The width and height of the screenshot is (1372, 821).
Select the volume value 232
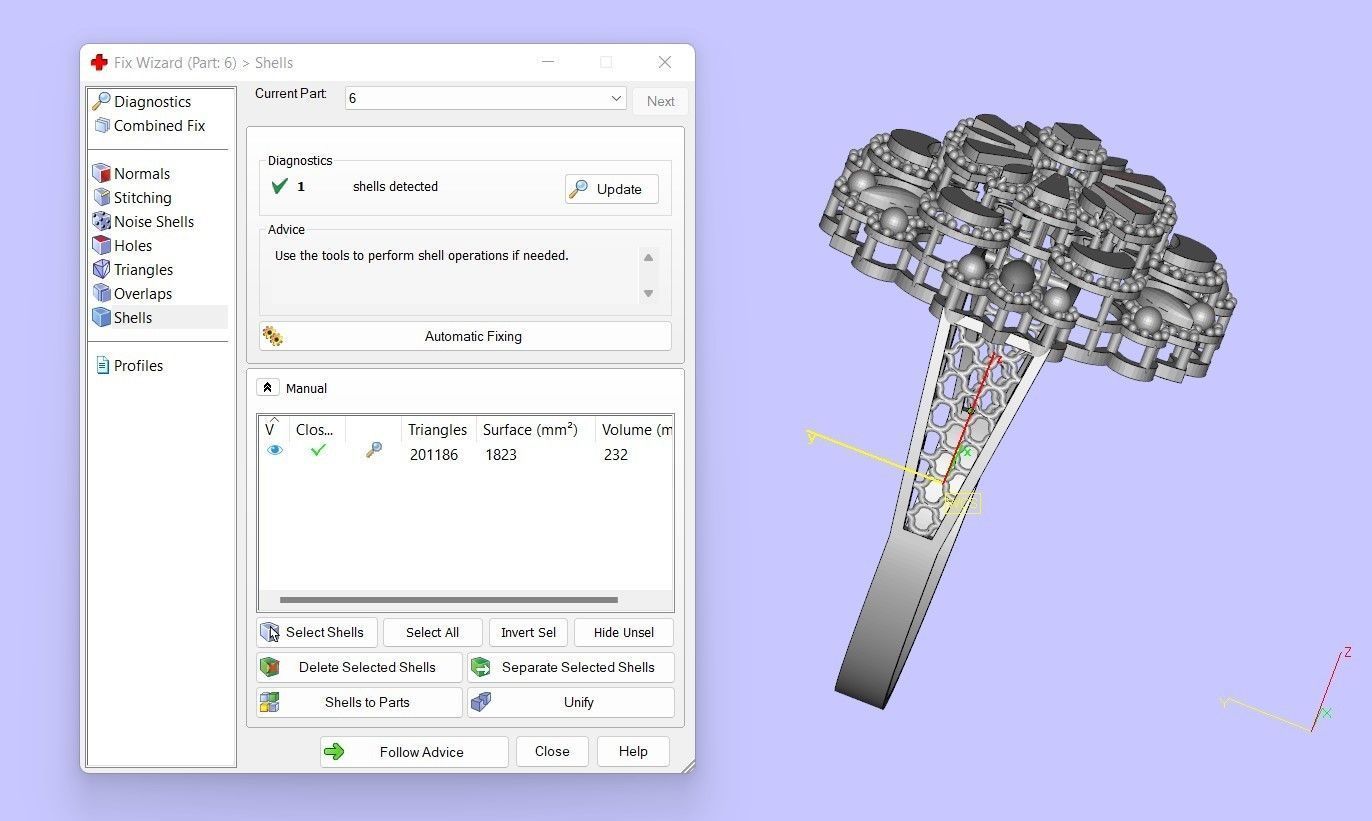pyautogui.click(x=616, y=454)
